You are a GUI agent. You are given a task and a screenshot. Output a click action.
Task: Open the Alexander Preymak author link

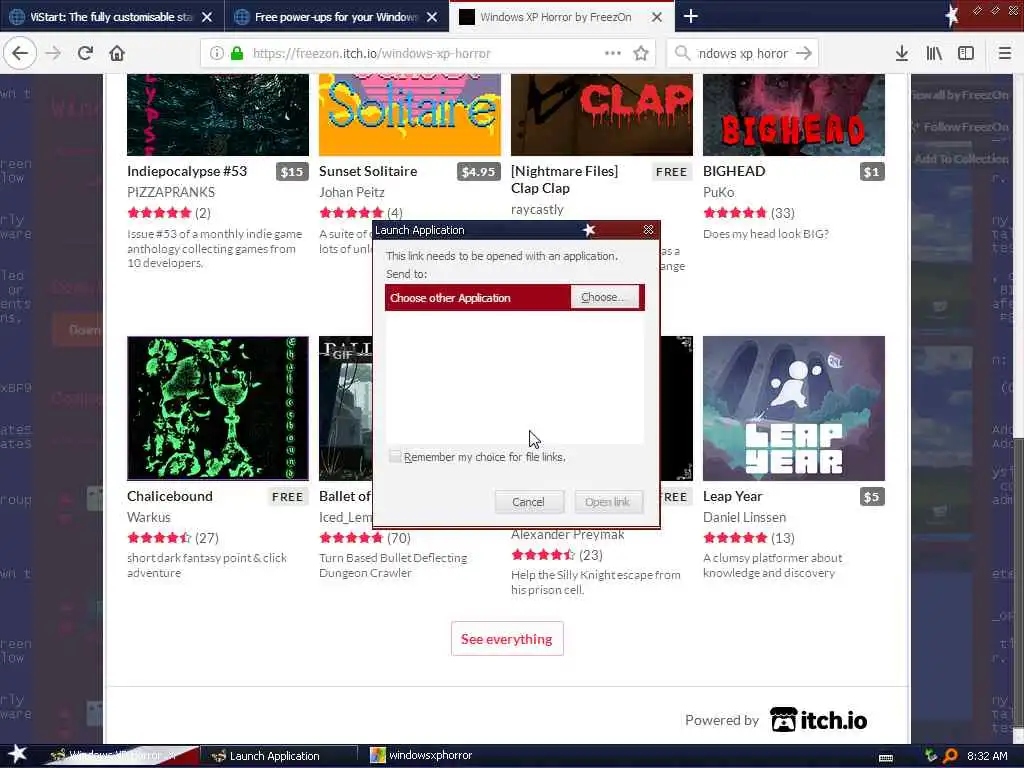tap(568, 535)
